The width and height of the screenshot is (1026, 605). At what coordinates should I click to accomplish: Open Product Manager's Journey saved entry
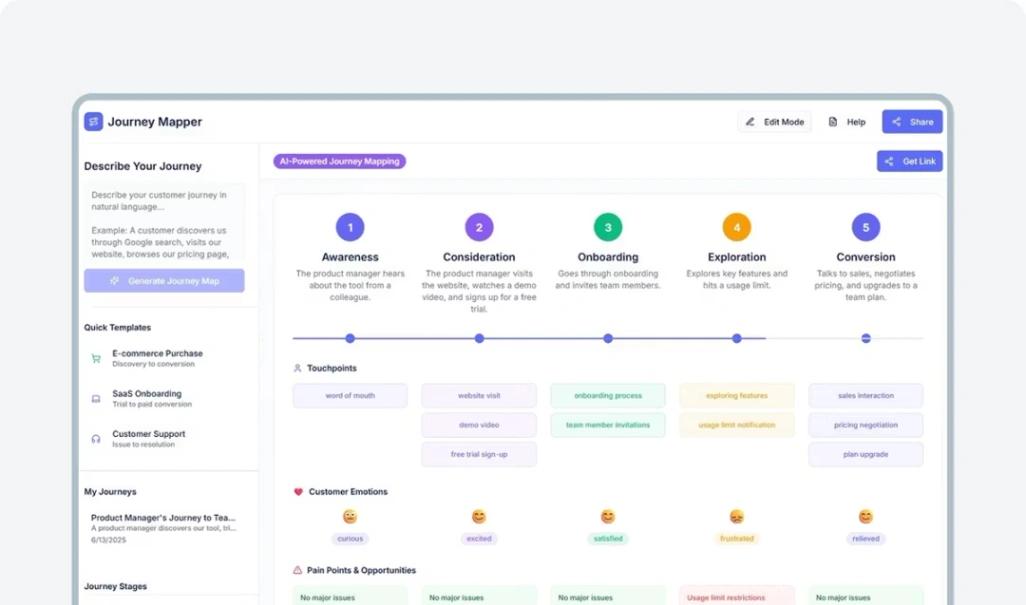(164, 528)
